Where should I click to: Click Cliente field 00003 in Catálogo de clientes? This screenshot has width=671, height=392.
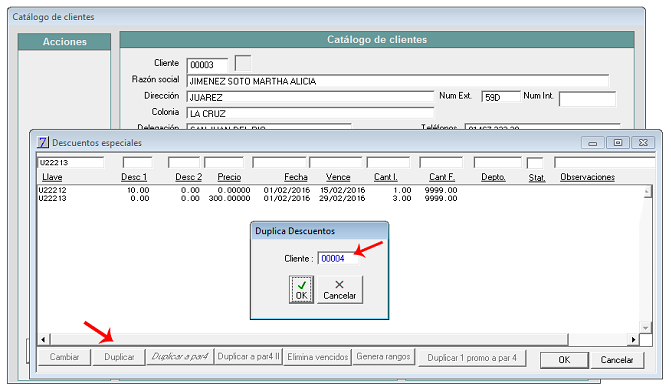207,65
